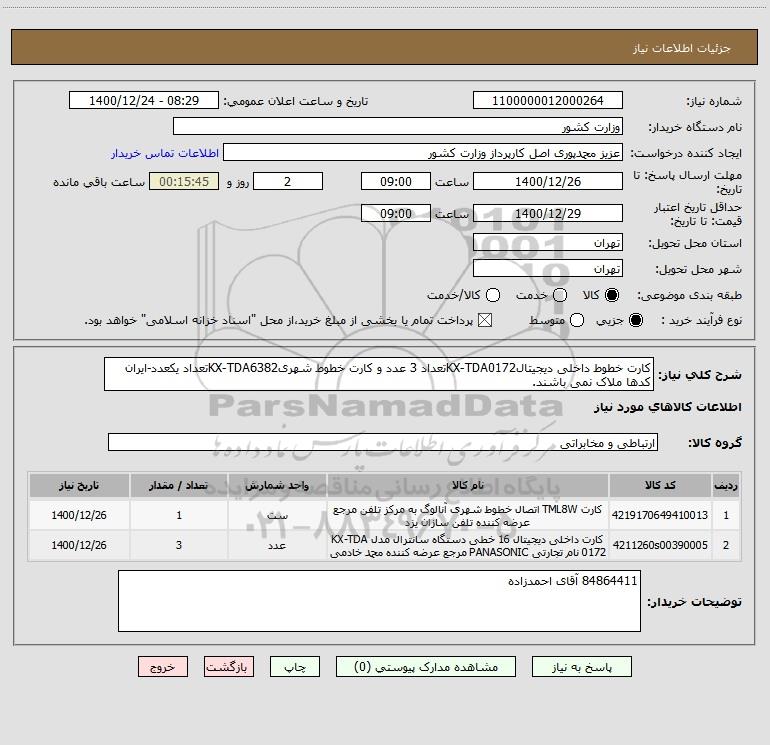This screenshot has width=770, height=745.
Task: Select the خدمت radio button
Action: click(x=560, y=295)
